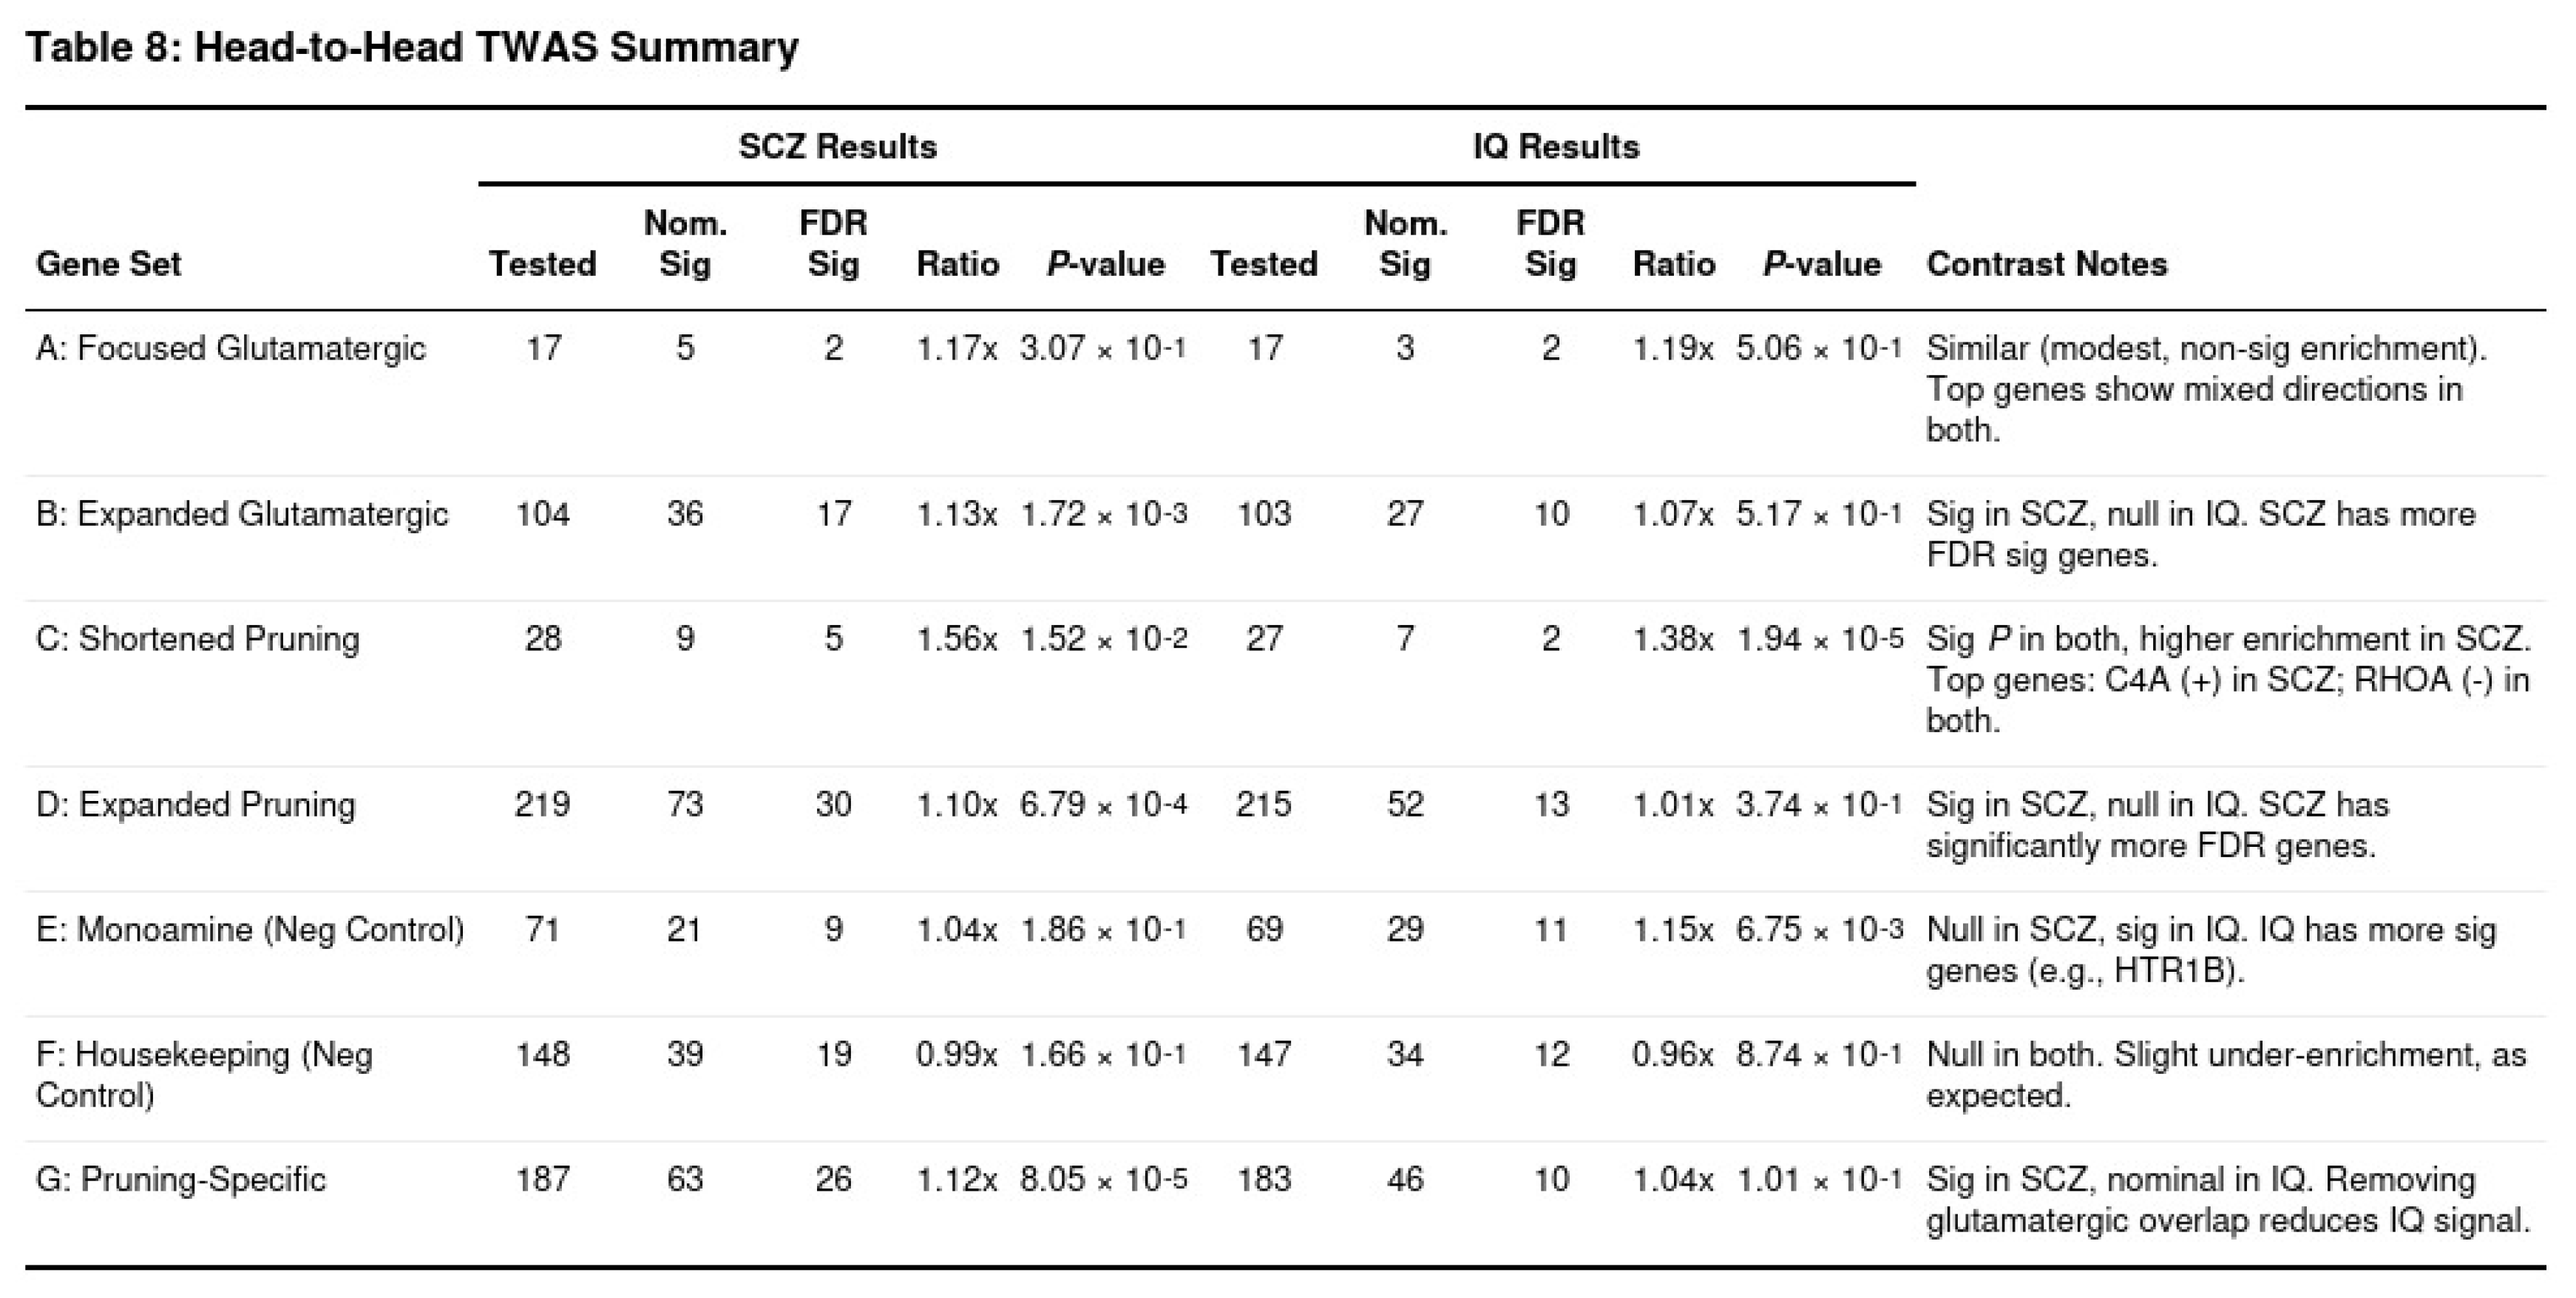Click the note mentioning HTR1B
This screenshot has width=2576, height=1298.
2210,950
